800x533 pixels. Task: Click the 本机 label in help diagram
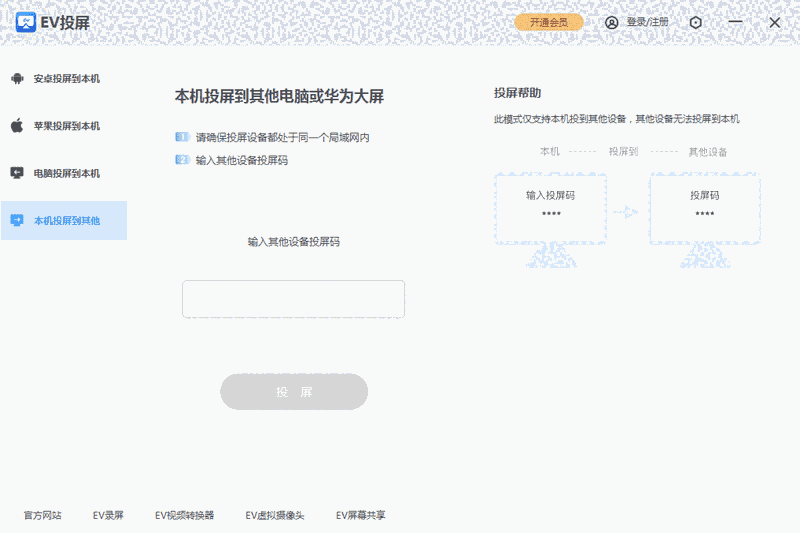549,151
